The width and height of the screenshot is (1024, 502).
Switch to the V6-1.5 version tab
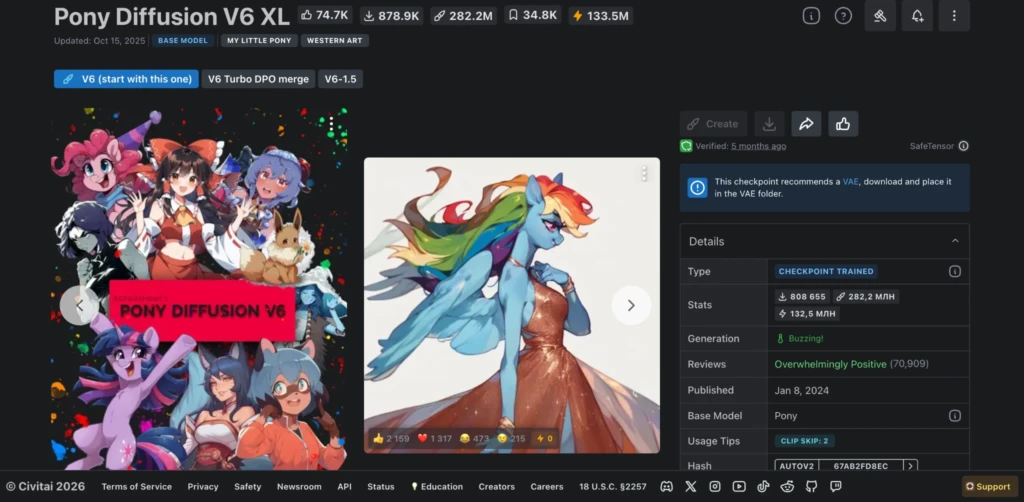[x=340, y=79]
